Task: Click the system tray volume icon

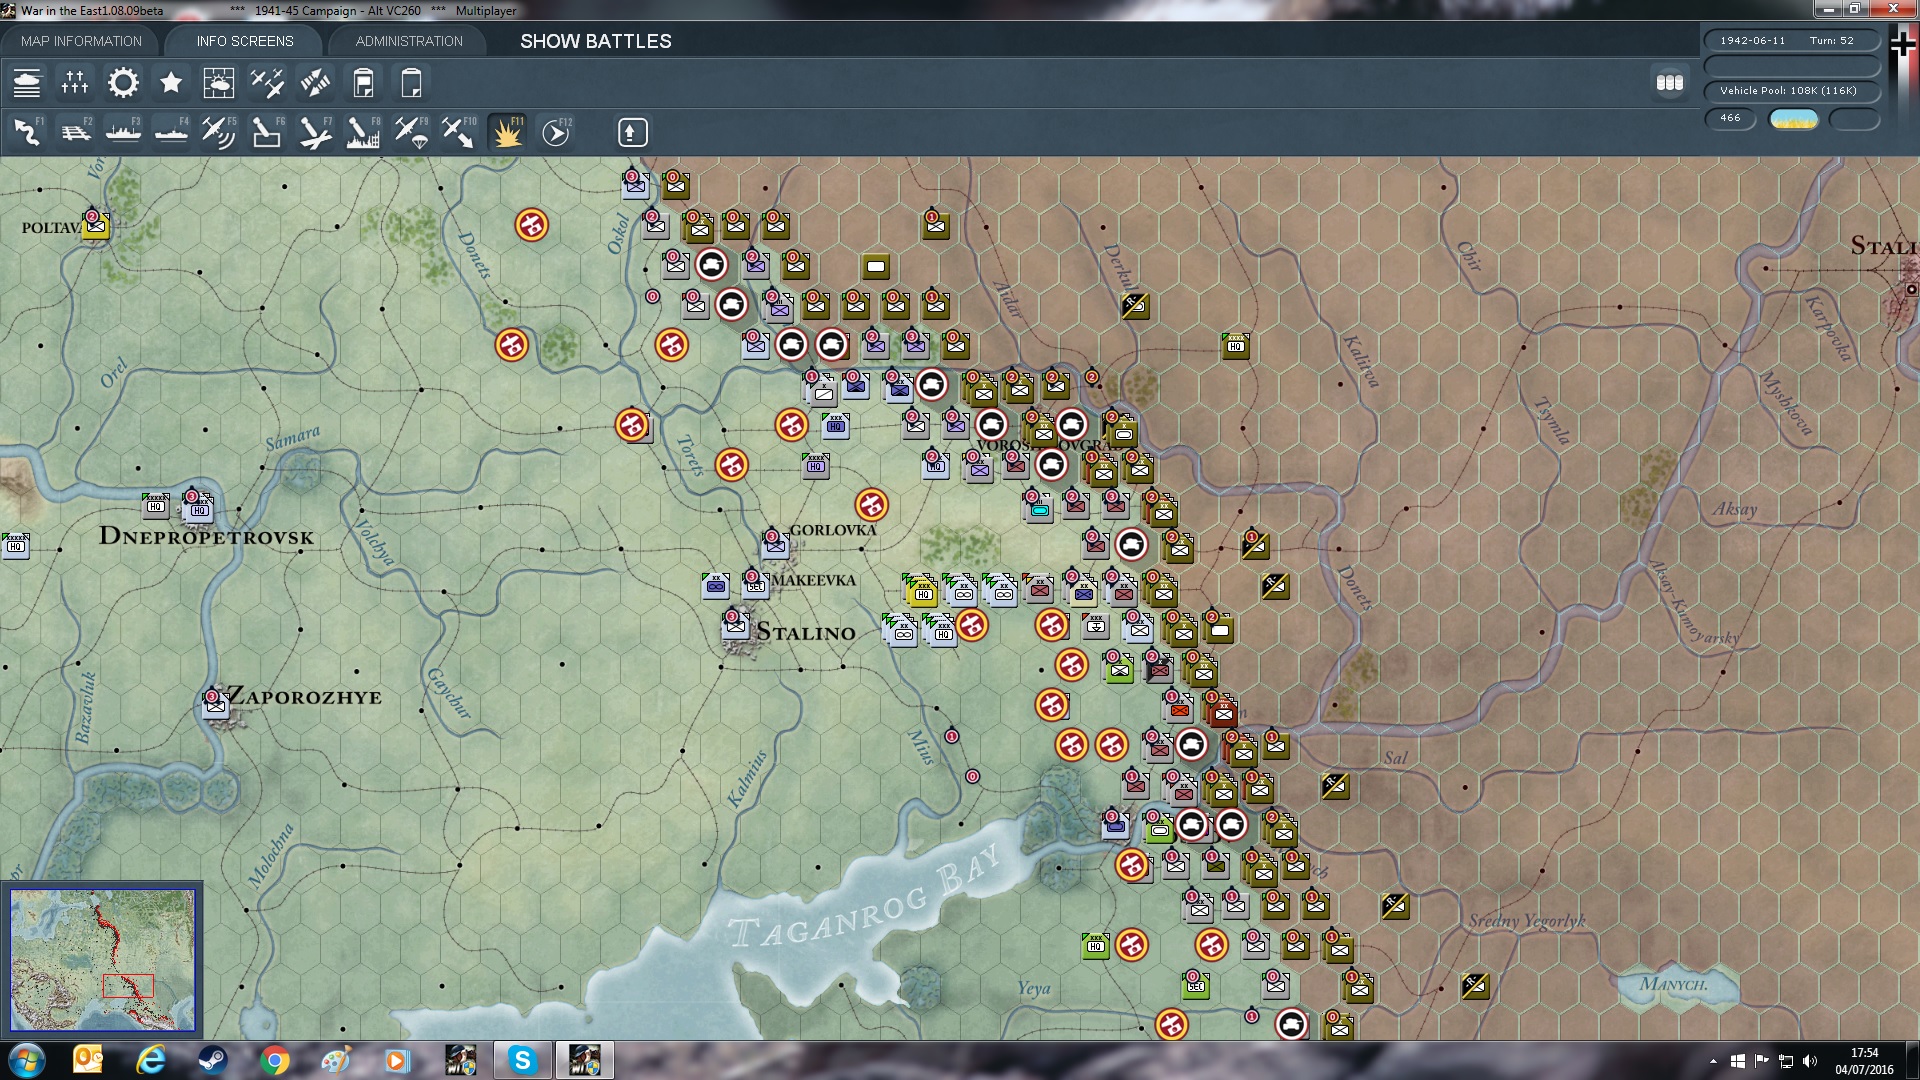Action: (1810, 1061)
